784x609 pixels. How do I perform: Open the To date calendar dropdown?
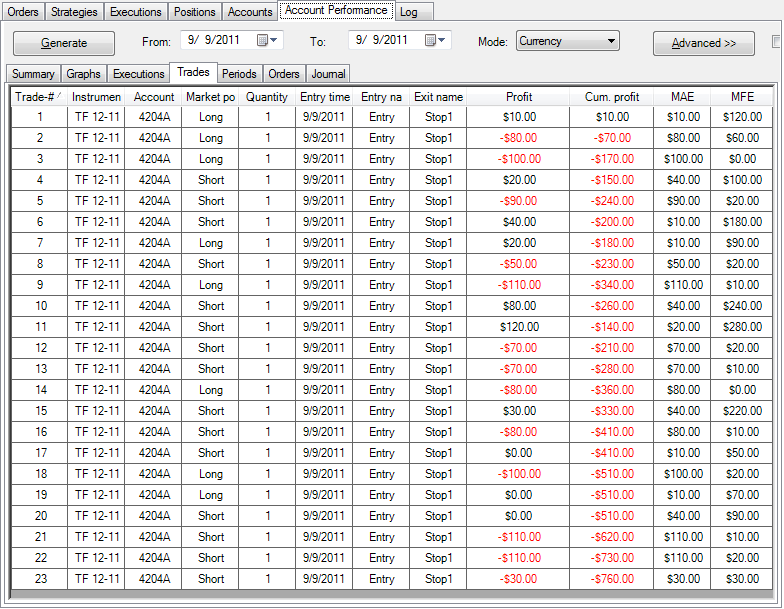click(436, 40)
